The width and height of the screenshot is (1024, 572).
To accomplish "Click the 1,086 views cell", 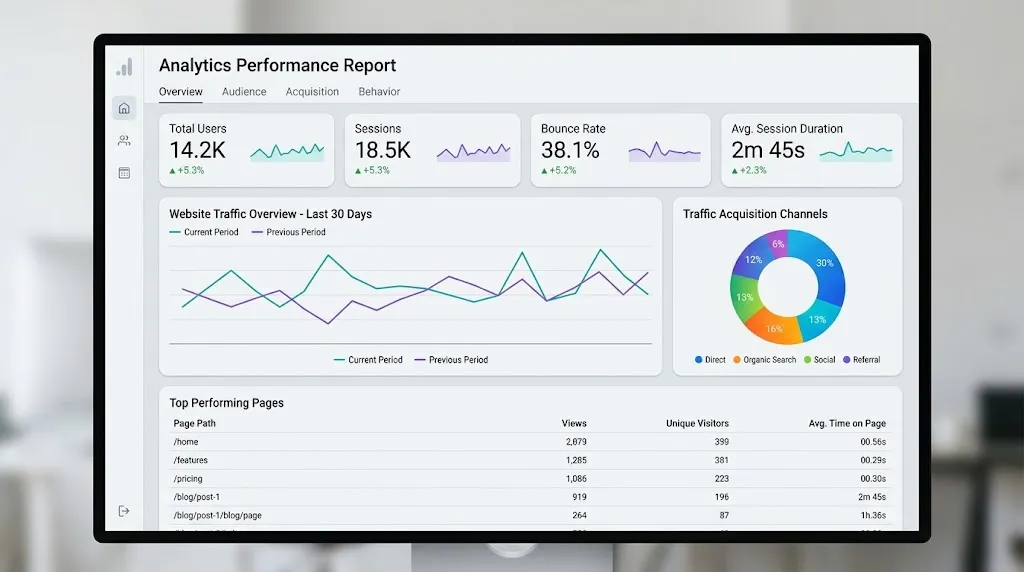I will [x=576, y=479].
